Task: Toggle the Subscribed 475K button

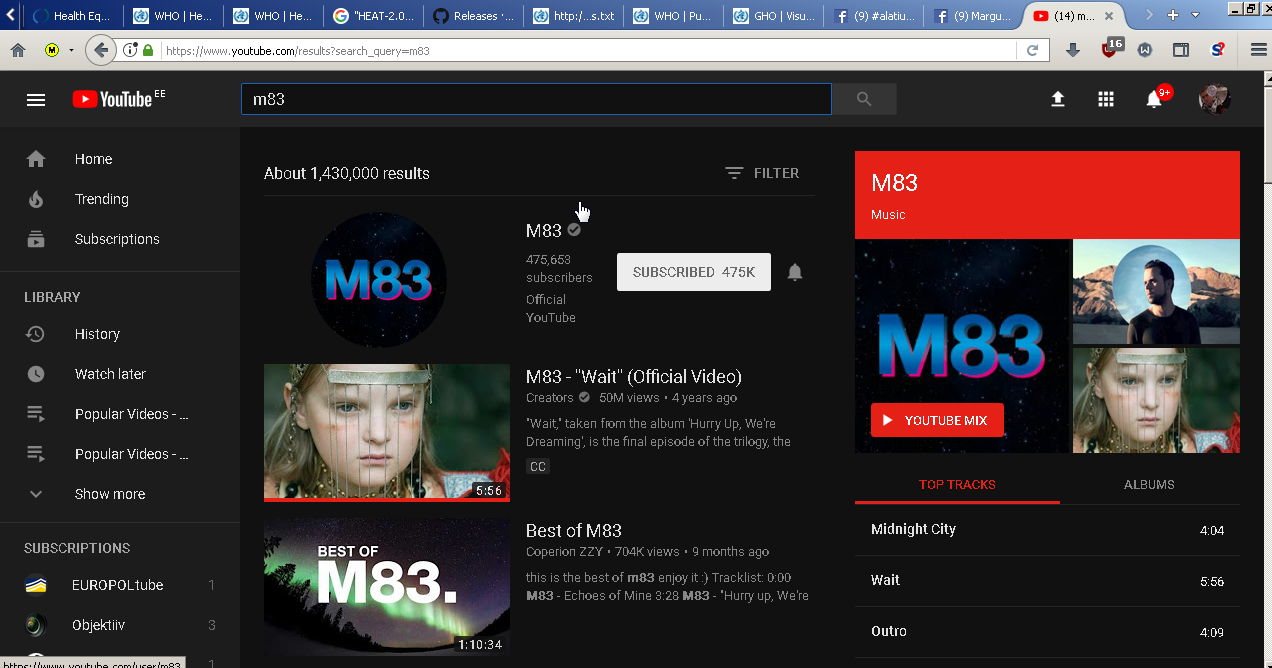Action: 693,272
